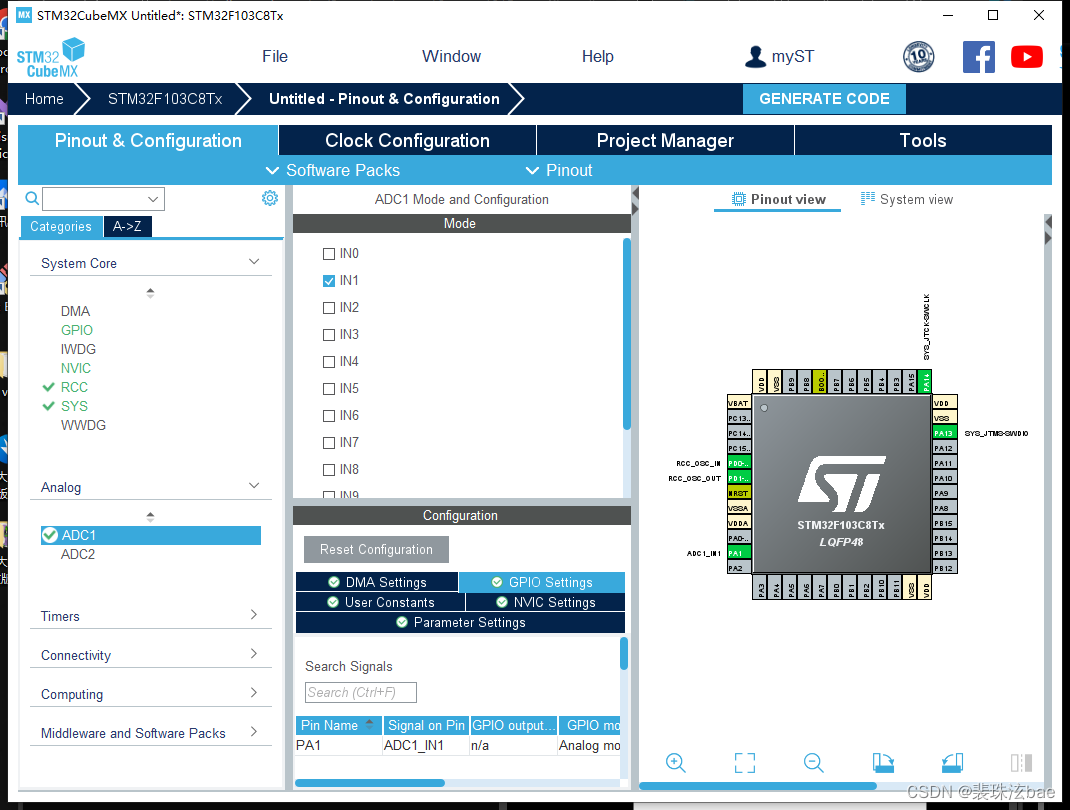Image resolution: width=1070 pixels, height=810 pixels.
Task: Select the PD0 RCC_OSC_IN pin on chip
Action: tap(739, 463)
